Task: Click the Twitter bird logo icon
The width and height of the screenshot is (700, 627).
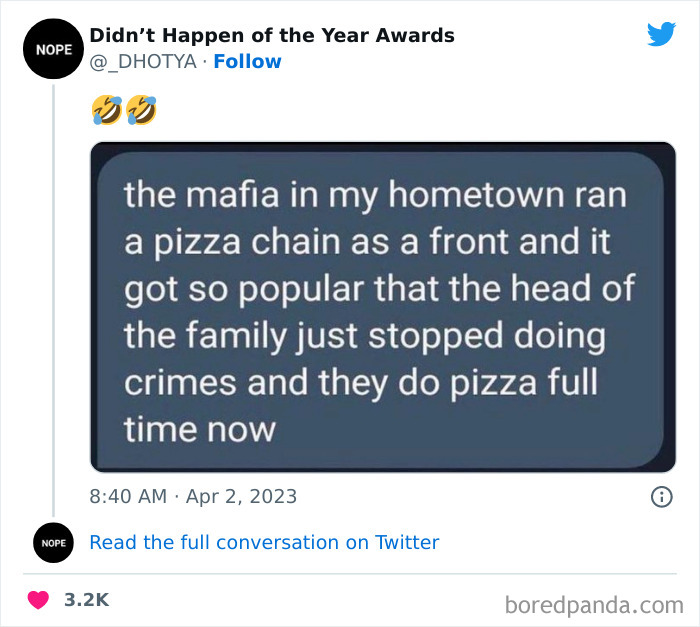Action: (661, 35)
